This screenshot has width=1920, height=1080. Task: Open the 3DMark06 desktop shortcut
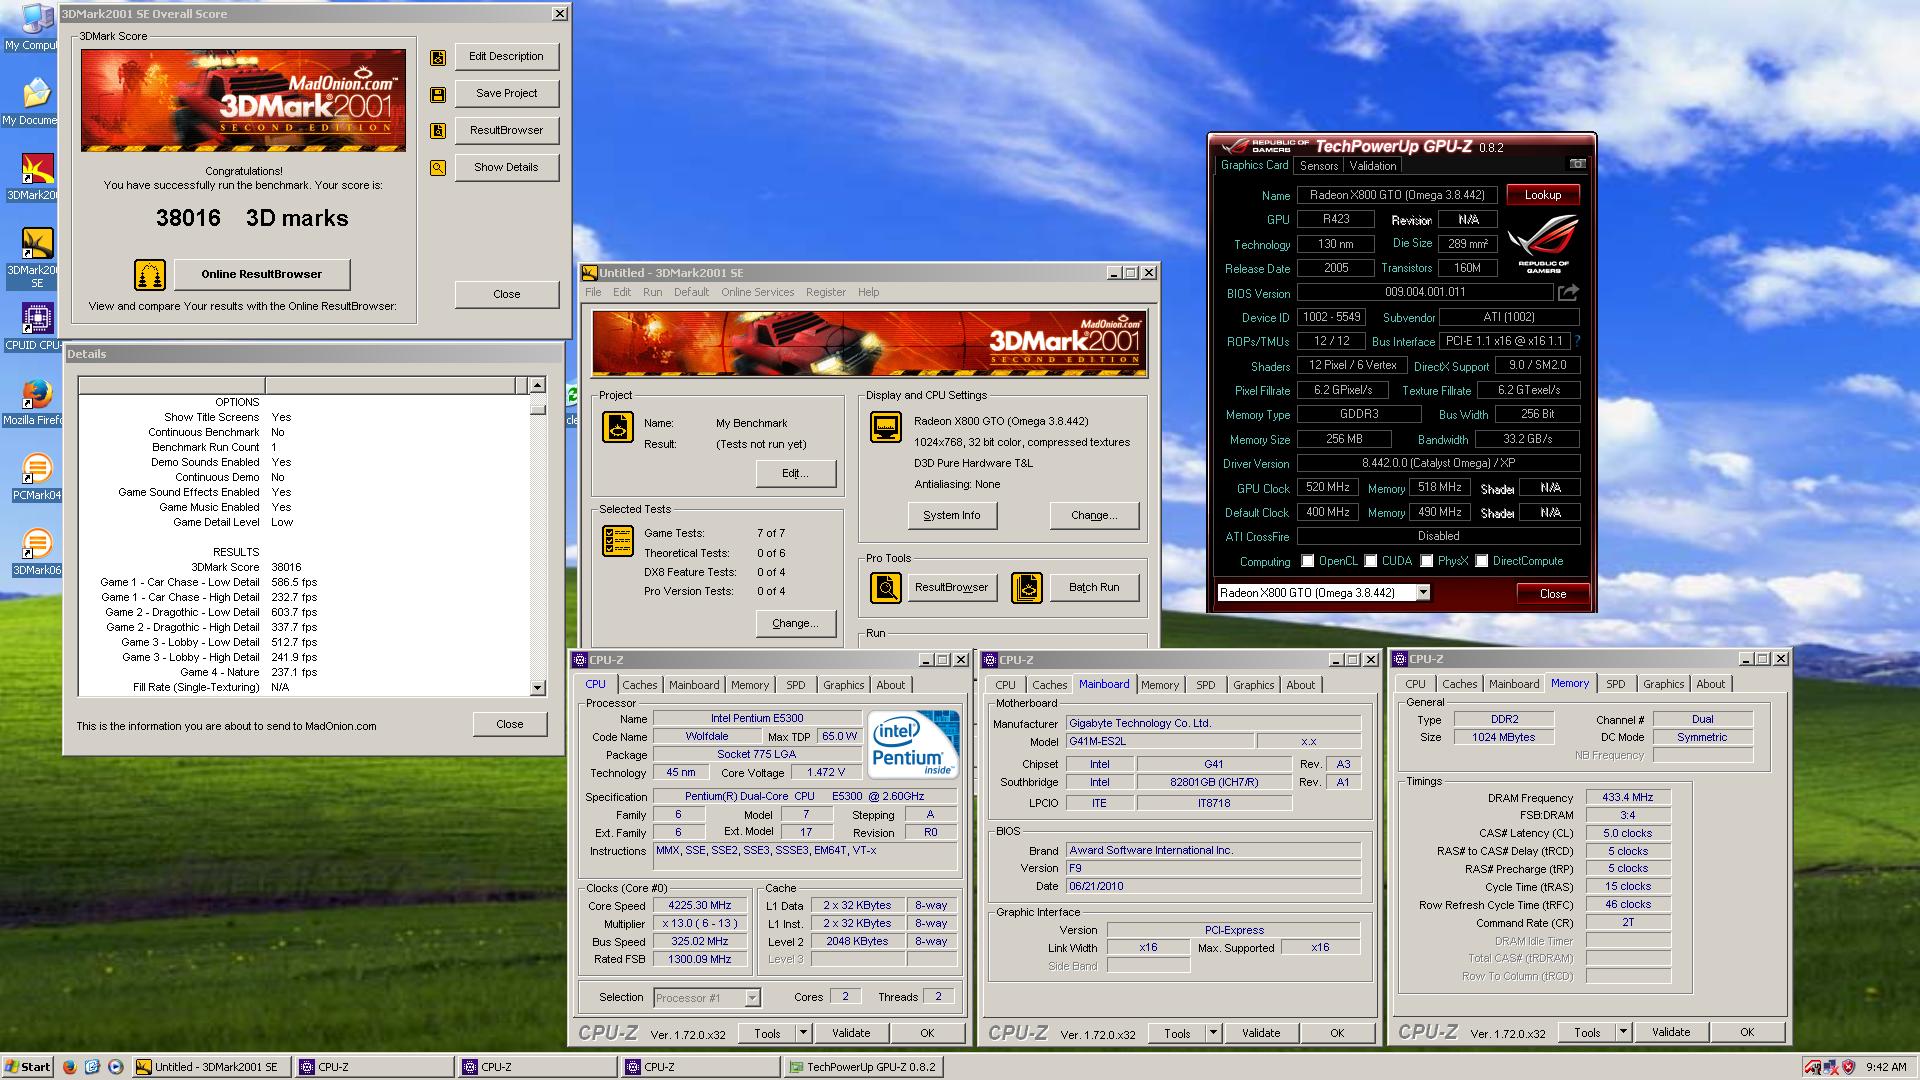pyautogui.click(x=37, y=551)
